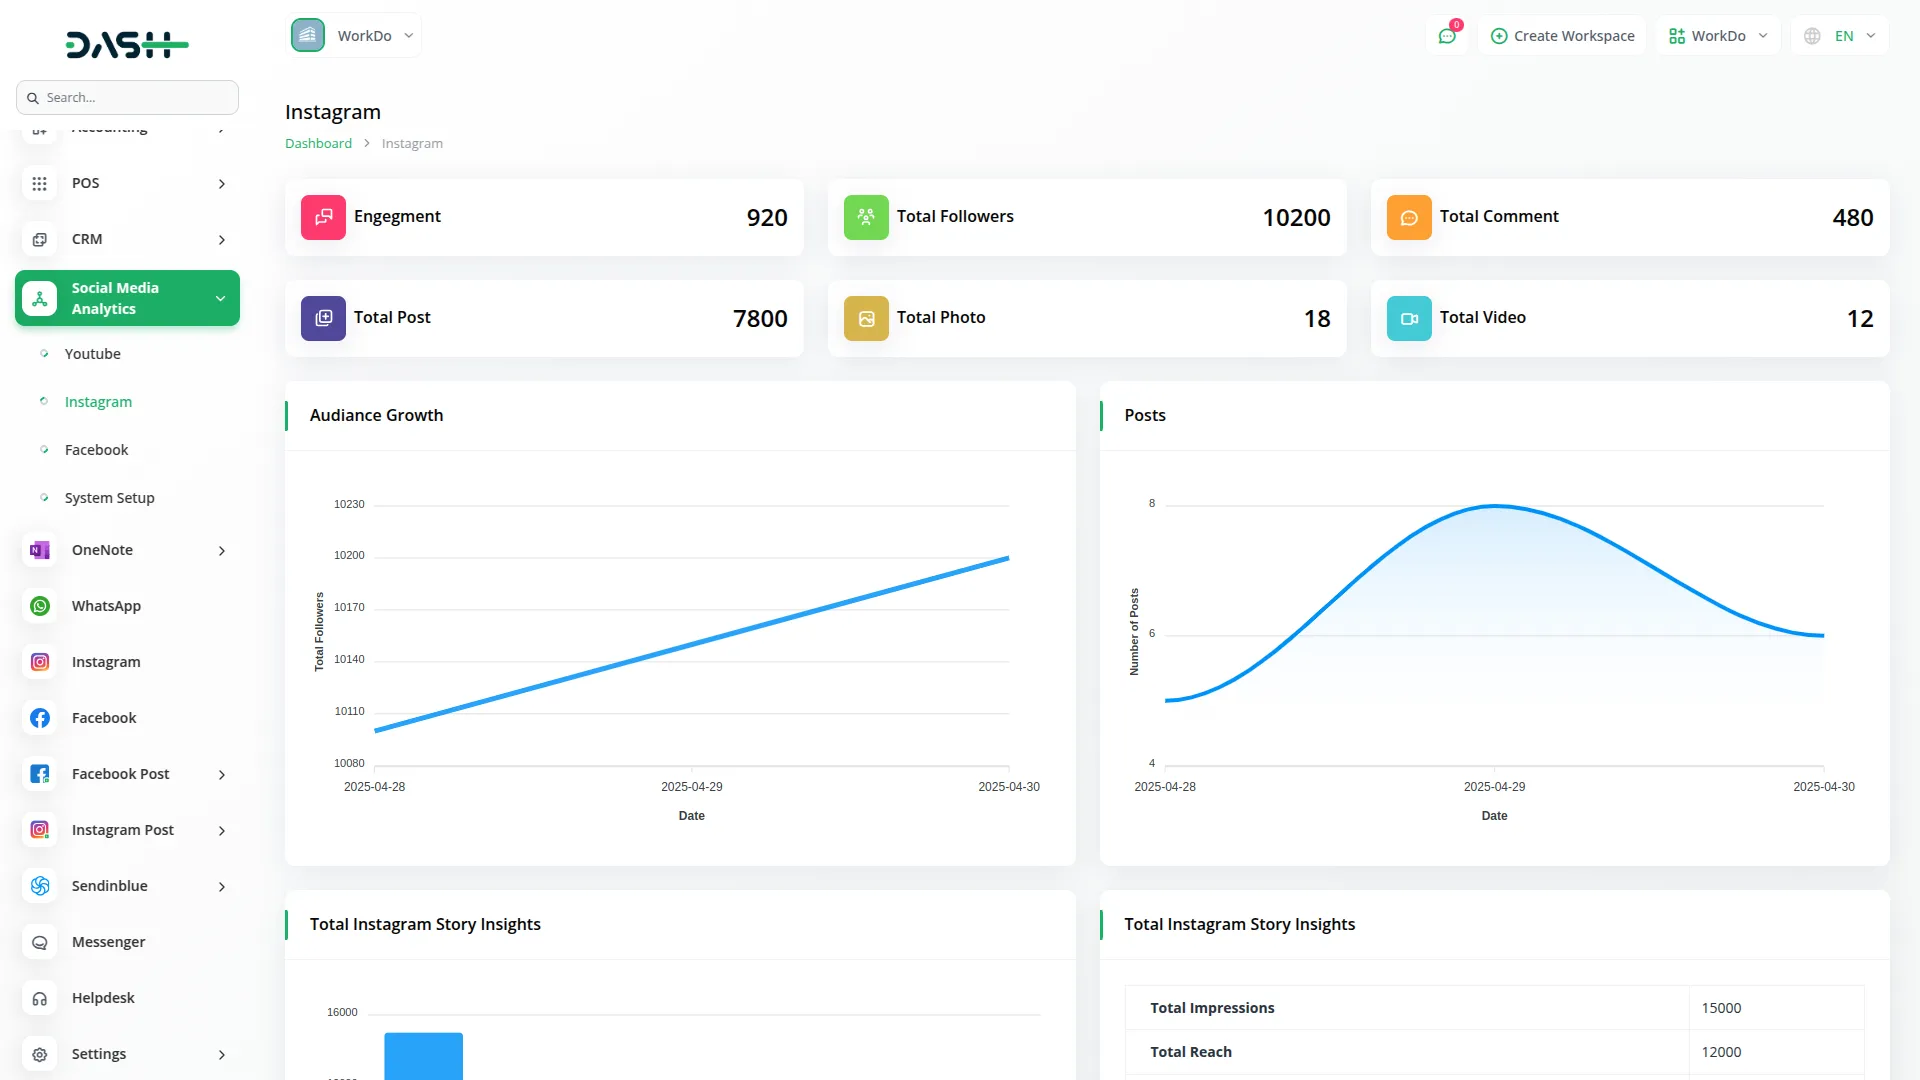Expand the Facebook Post section
This screenshot has height=1080, width=1920.
click(221, 774)
